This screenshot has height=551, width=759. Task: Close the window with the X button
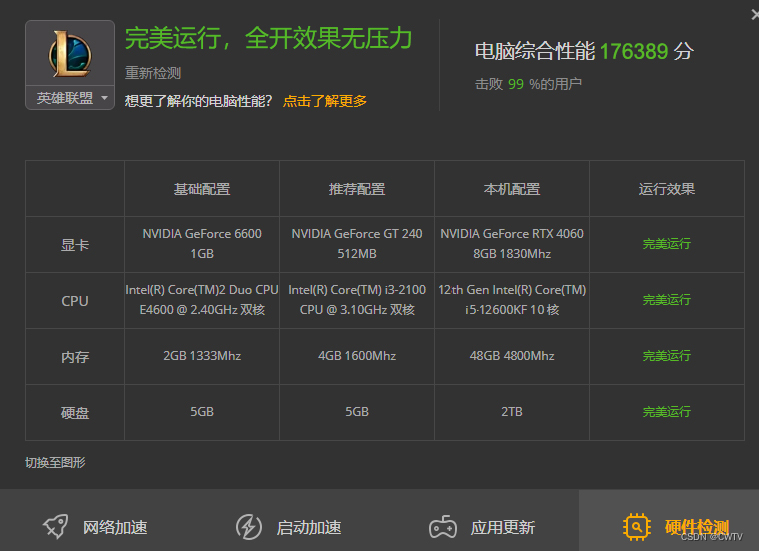[x=755, y=15]
